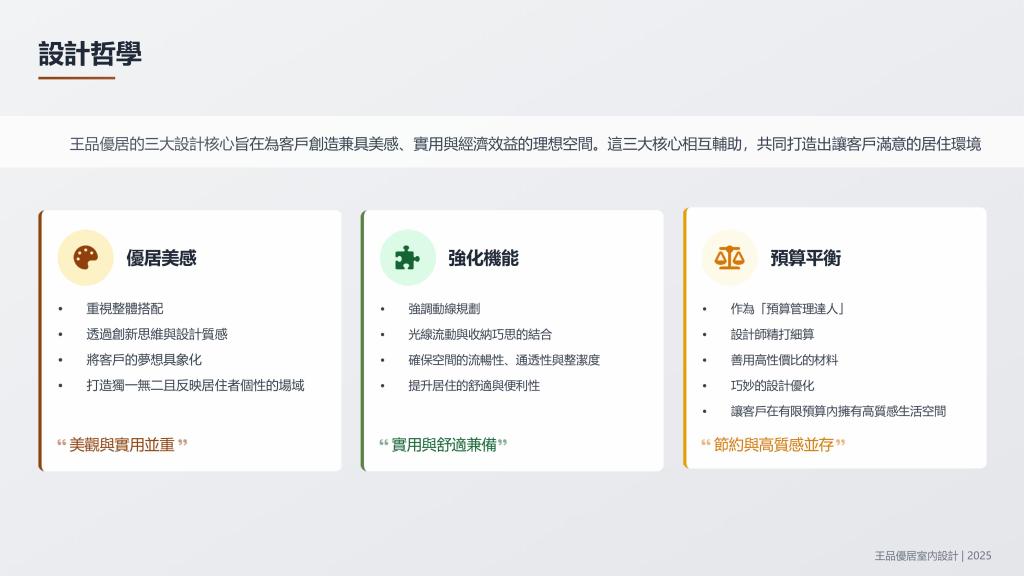Select the bullet 巧妙的設計優化
Screen dimensions: 1024x576
(x=772, y=385)
